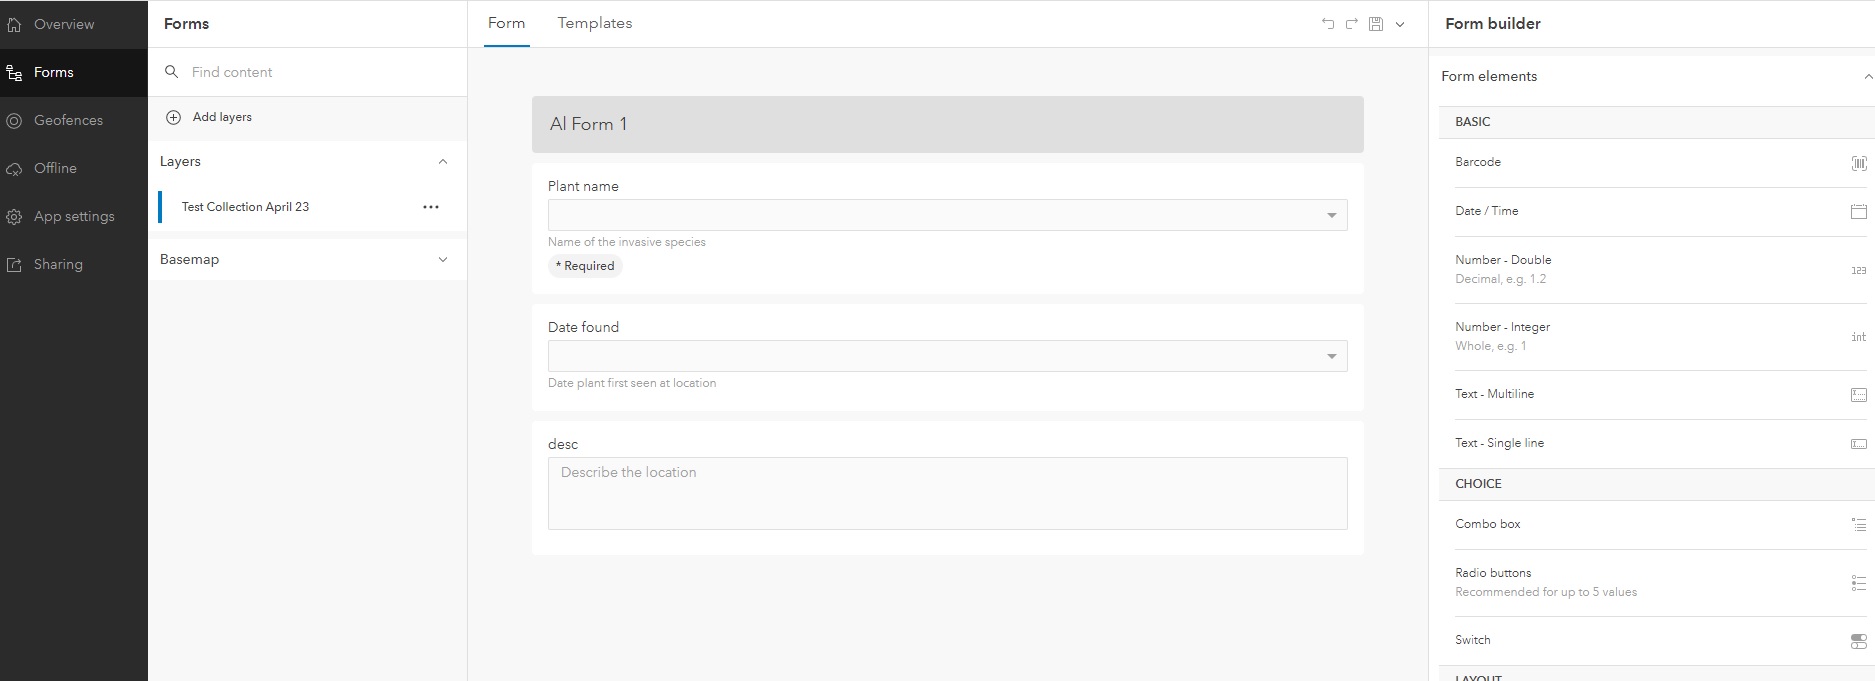Open the save options chevron menu
Screen dimensions: 1875x681
[1400, 24]
